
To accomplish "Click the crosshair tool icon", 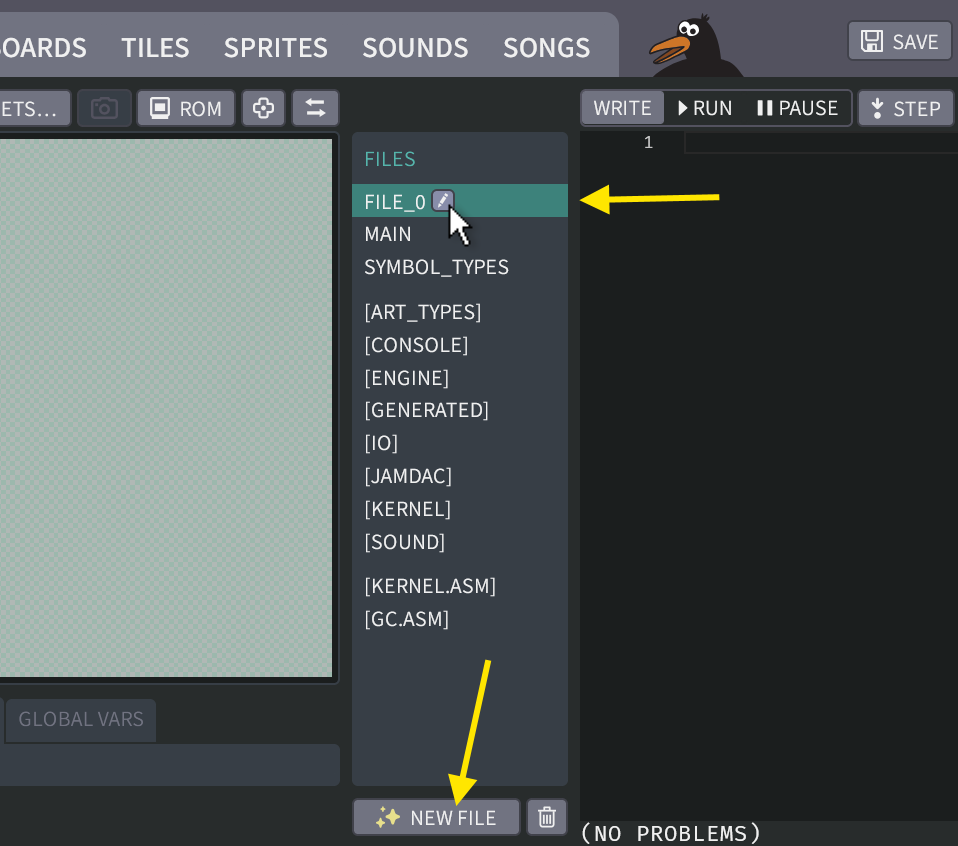I will (263, 107).
